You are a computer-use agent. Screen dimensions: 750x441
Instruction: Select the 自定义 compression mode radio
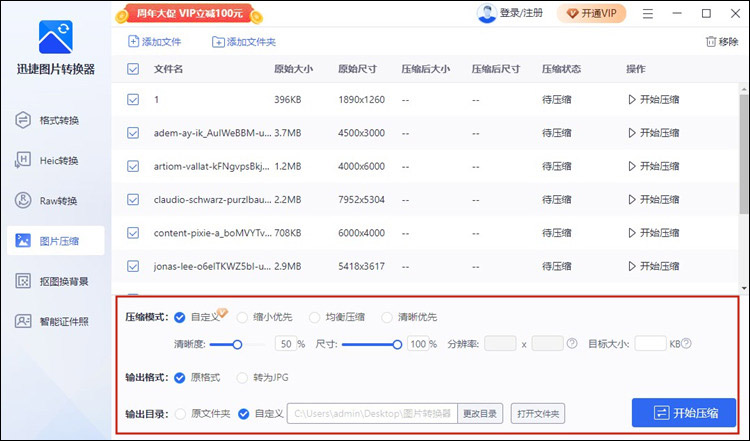pos(180,317)
